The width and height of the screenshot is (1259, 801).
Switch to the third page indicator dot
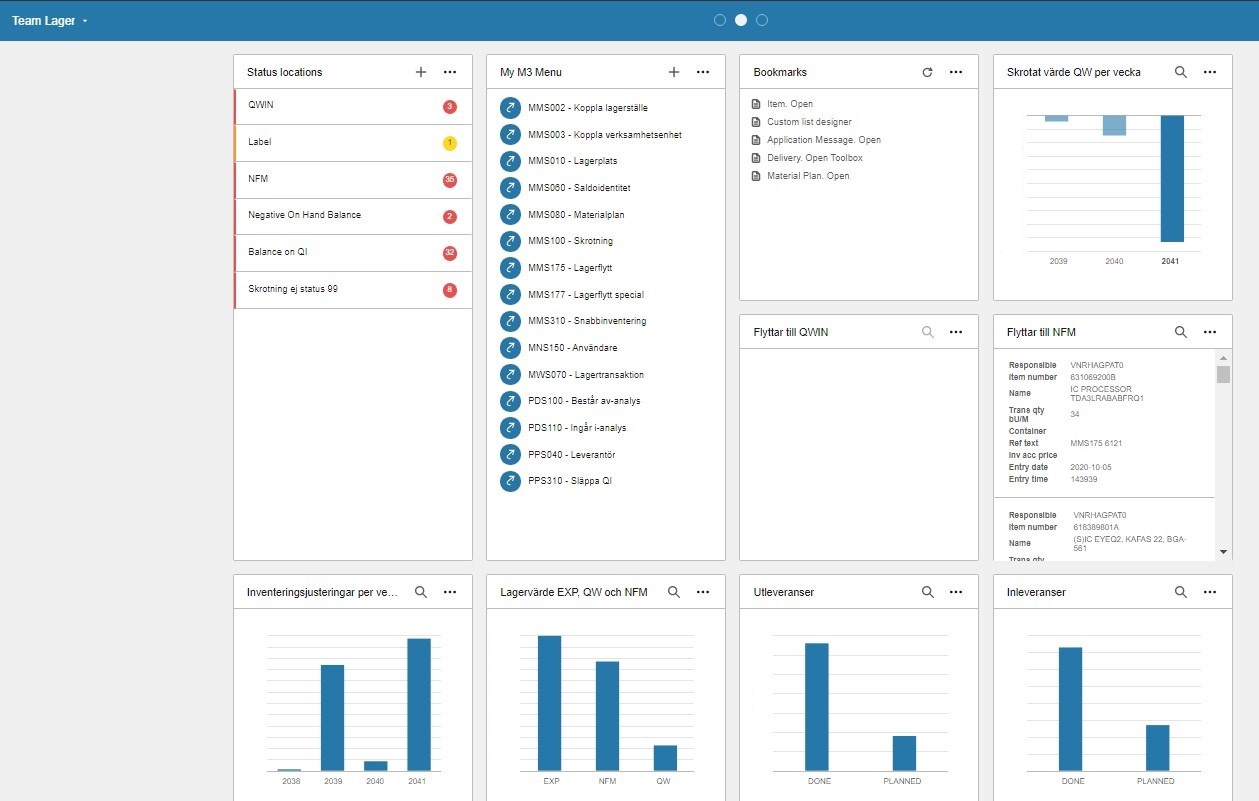click(762, 20)
